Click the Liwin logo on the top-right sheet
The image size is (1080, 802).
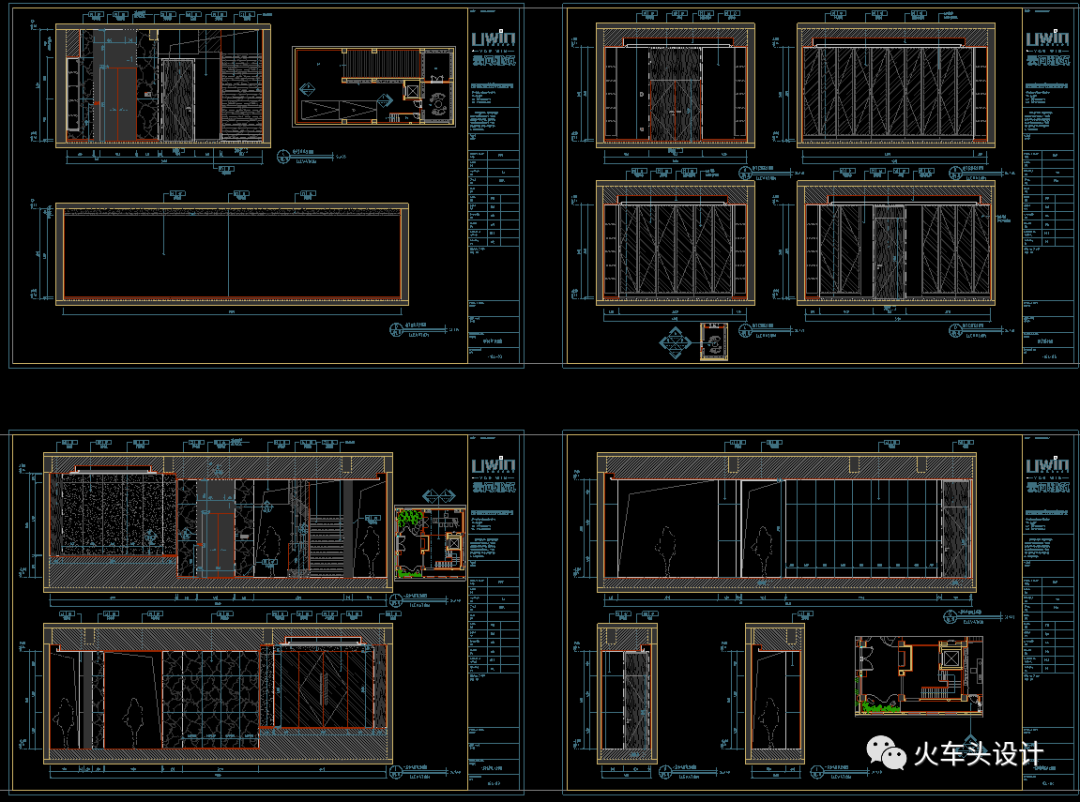coord(1048,39)
